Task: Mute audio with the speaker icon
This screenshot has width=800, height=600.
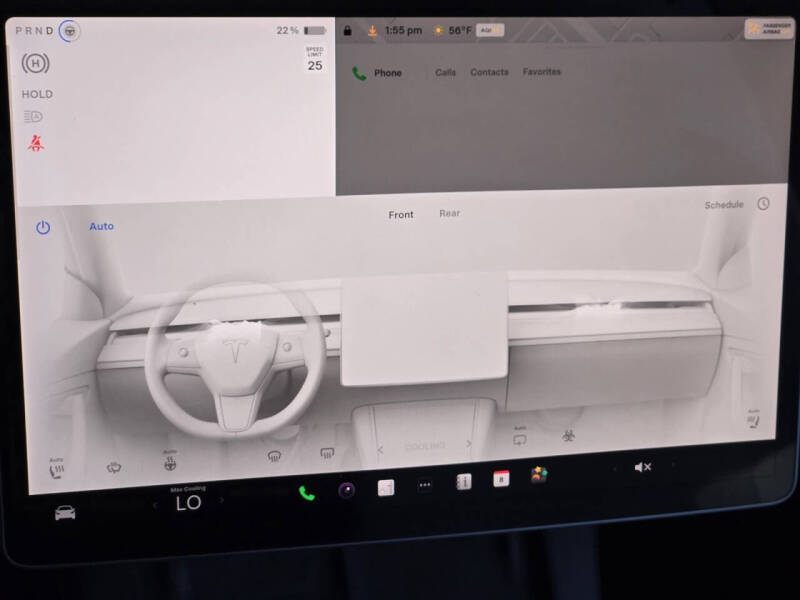Action: pos(641,466)
